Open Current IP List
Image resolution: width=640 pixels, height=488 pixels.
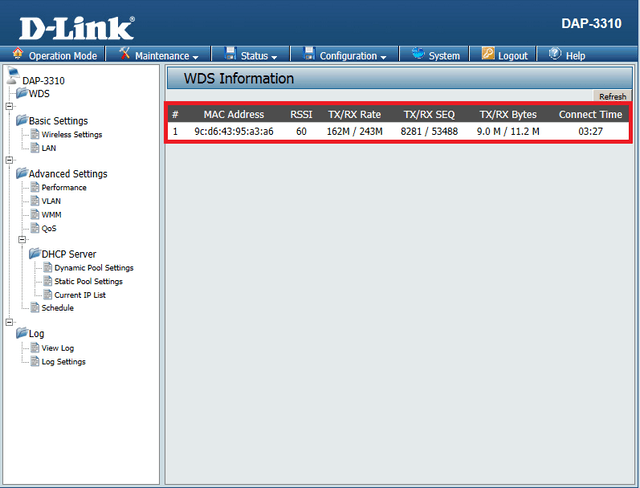tap(80, 295)
